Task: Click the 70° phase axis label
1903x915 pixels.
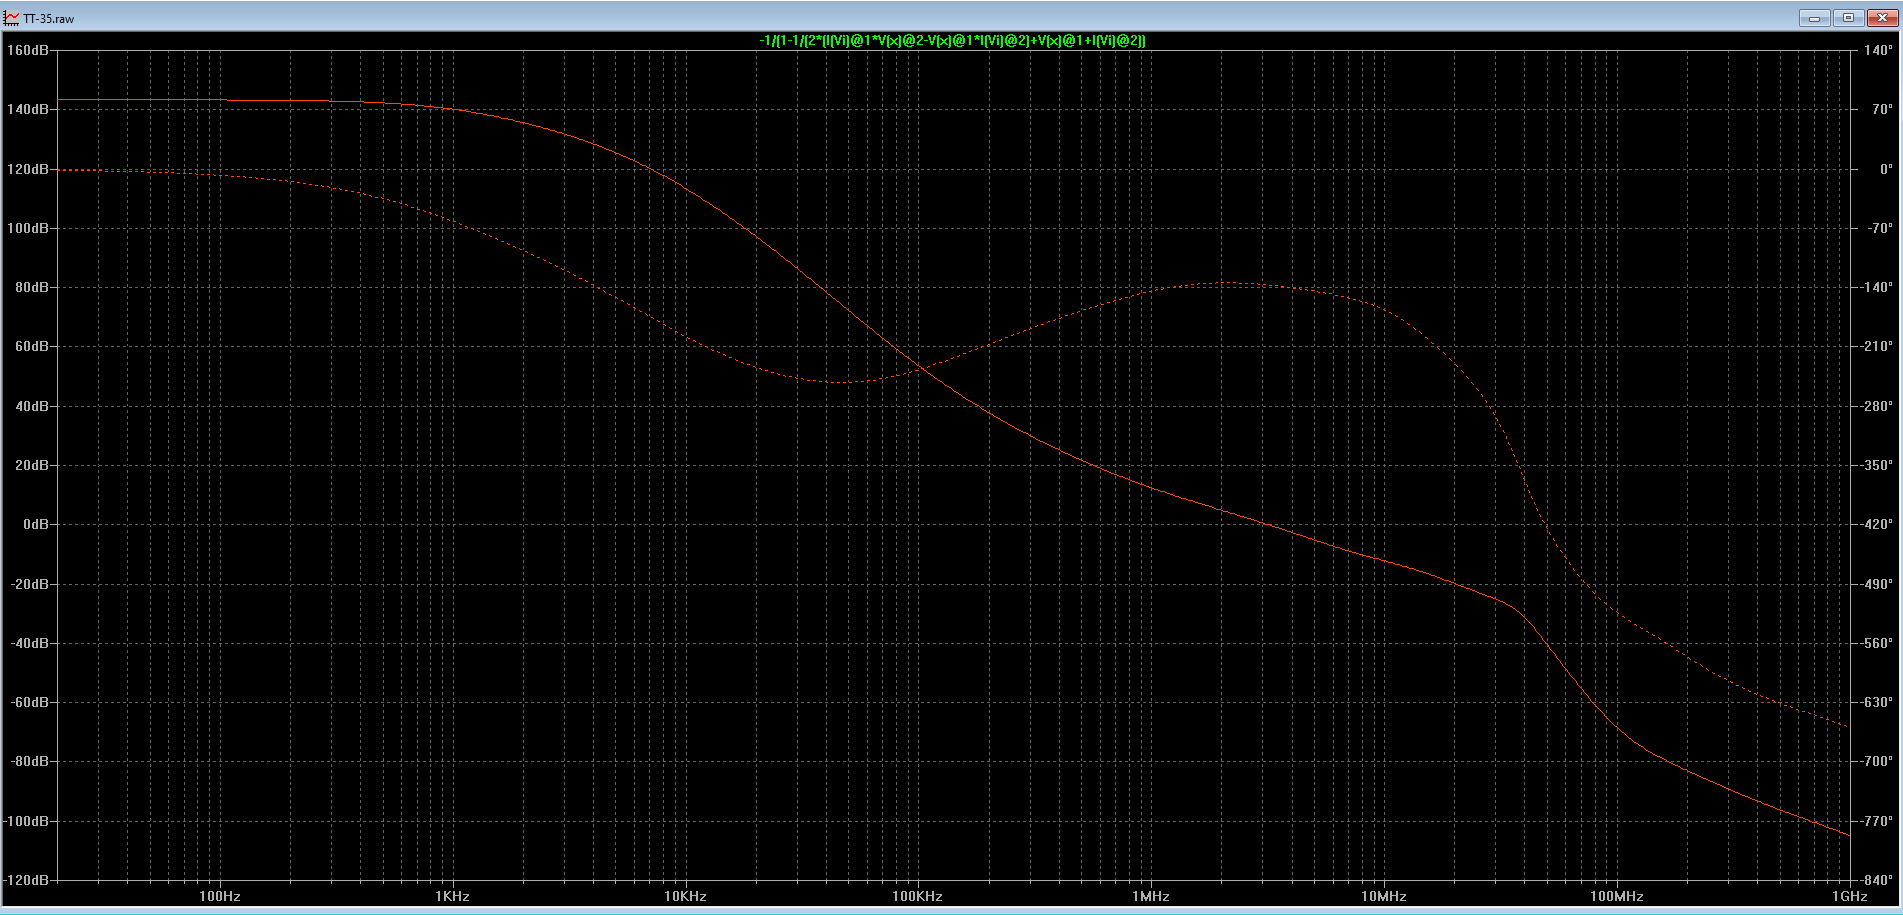Action: [x=1882, y=109]
